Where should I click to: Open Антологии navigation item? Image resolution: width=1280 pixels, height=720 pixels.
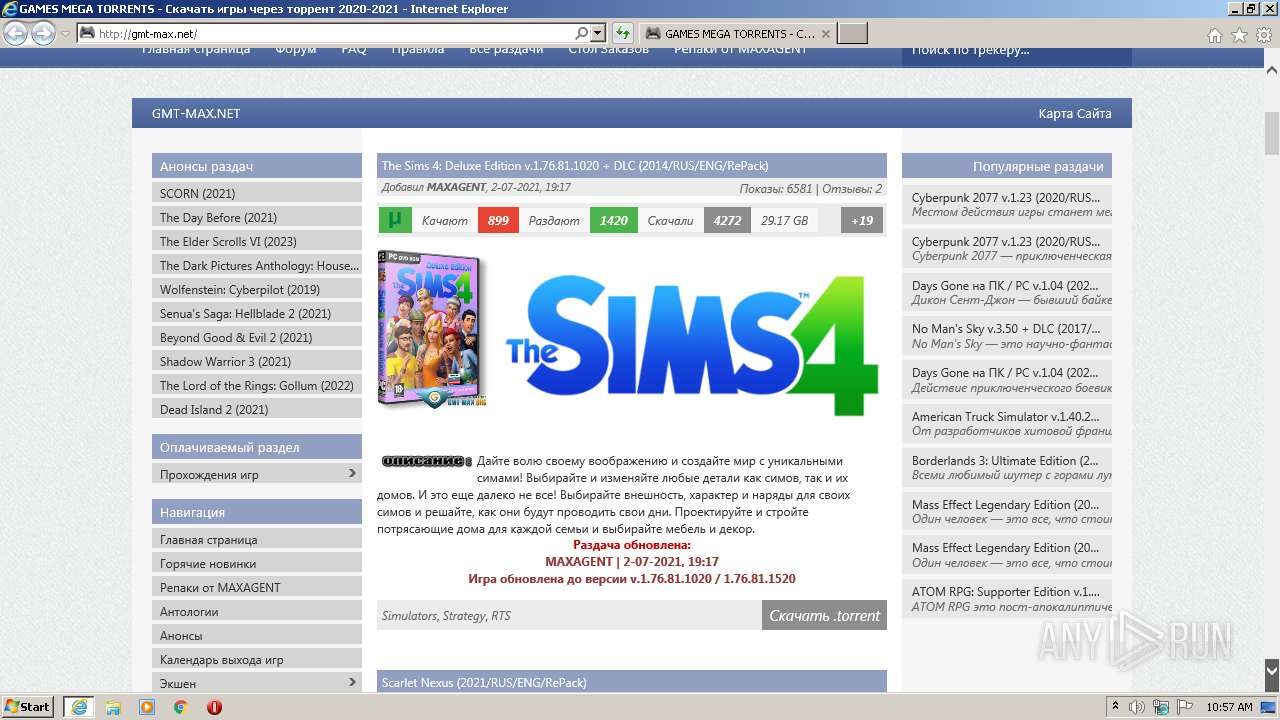pyautogui.click(x=257, y=611)
